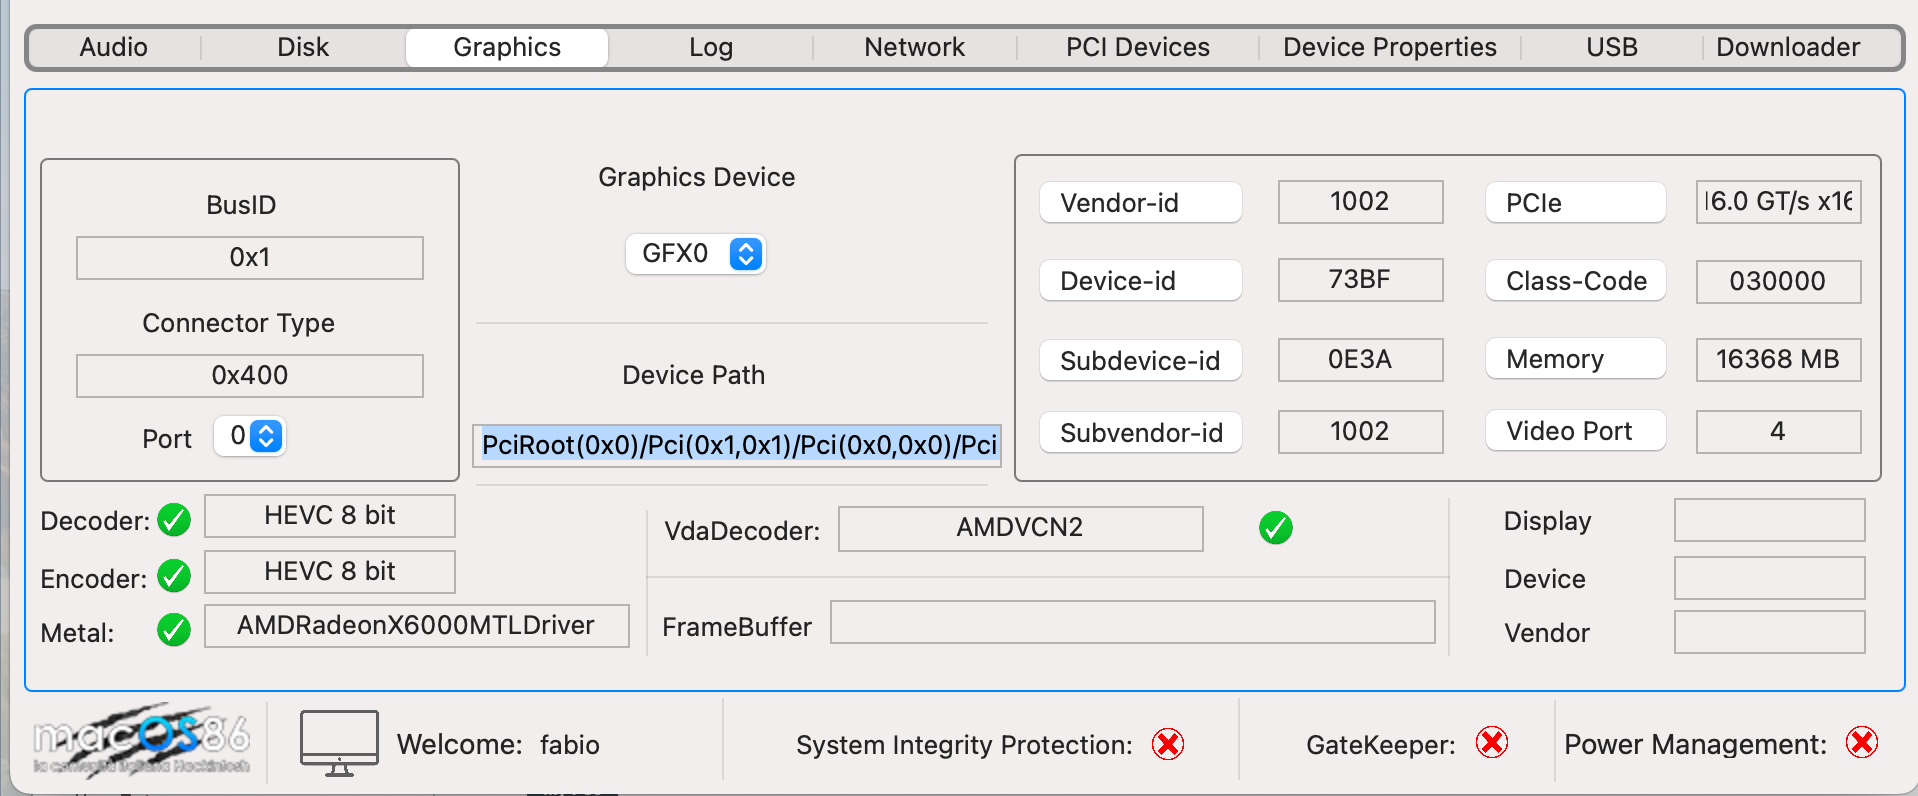Click the Power Management red X icon
This screenshot has width=1918, height=796.
pyautogui.click(x=1861, y=743)
